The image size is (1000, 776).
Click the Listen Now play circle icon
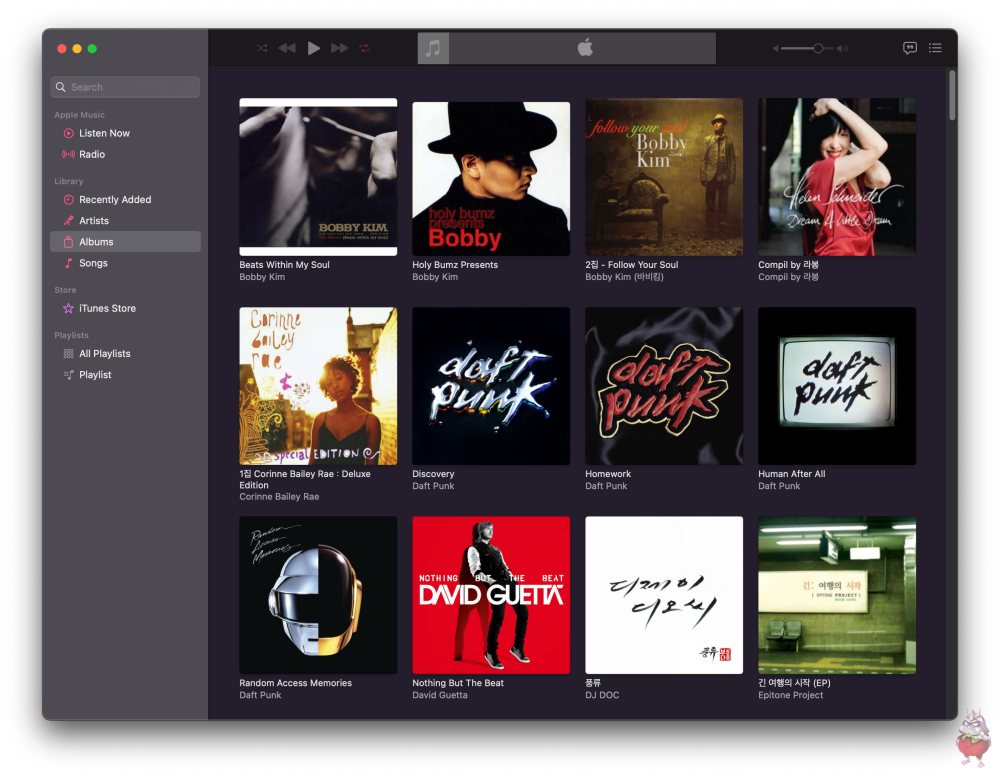tap(68, 133)
